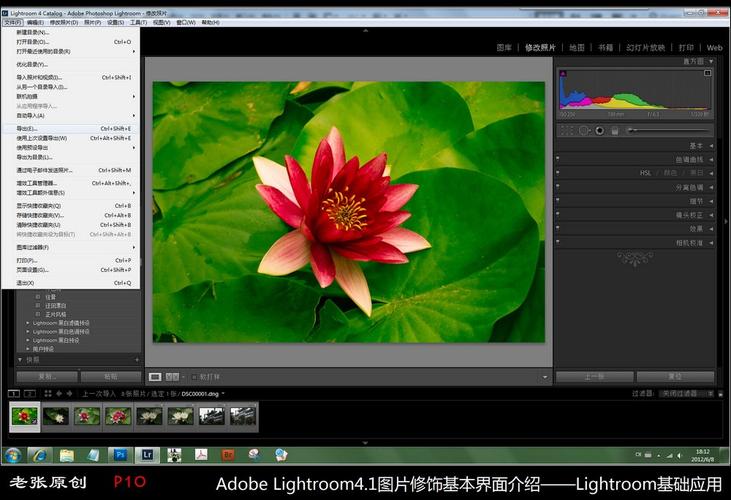Open HSL tab in color panel
This screenshot has width=731, height=500.
(645, 173)
